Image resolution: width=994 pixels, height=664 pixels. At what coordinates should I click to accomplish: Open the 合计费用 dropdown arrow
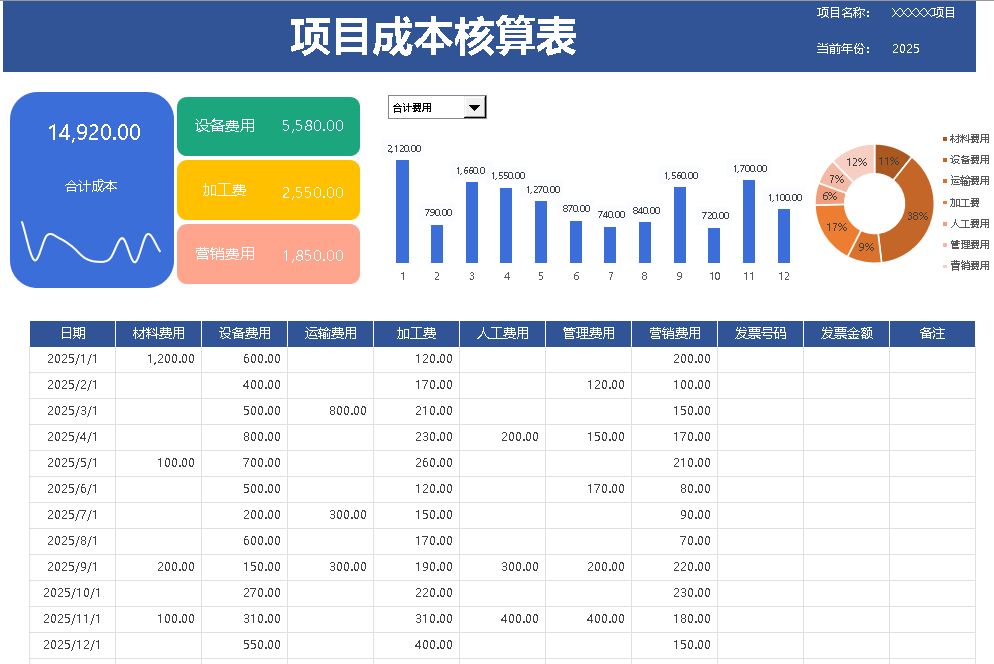[475, 108]
